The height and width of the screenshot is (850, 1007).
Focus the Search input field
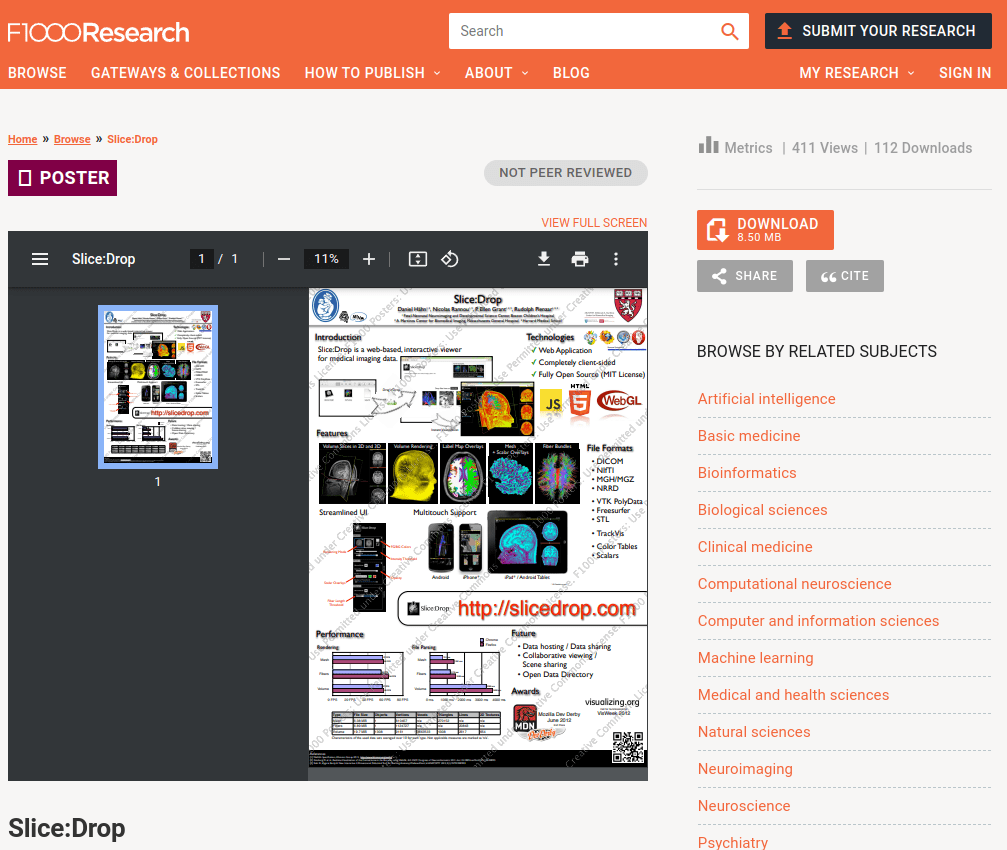pos(584,31)
